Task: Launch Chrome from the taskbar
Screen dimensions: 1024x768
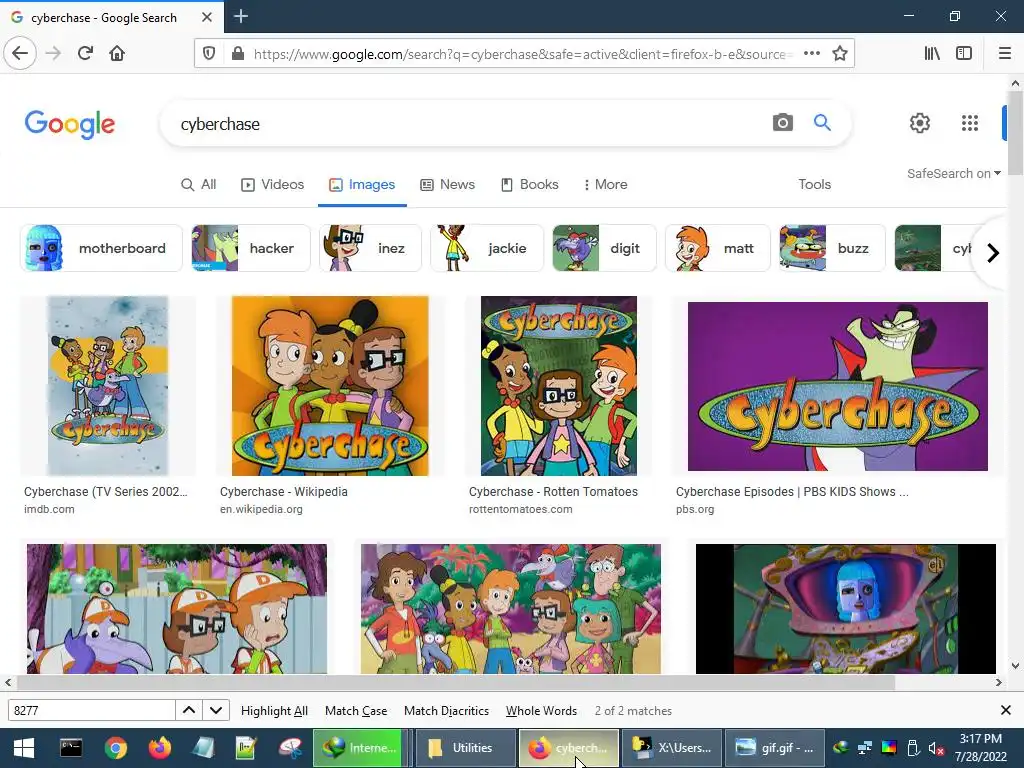Action: tap(116, 748)
